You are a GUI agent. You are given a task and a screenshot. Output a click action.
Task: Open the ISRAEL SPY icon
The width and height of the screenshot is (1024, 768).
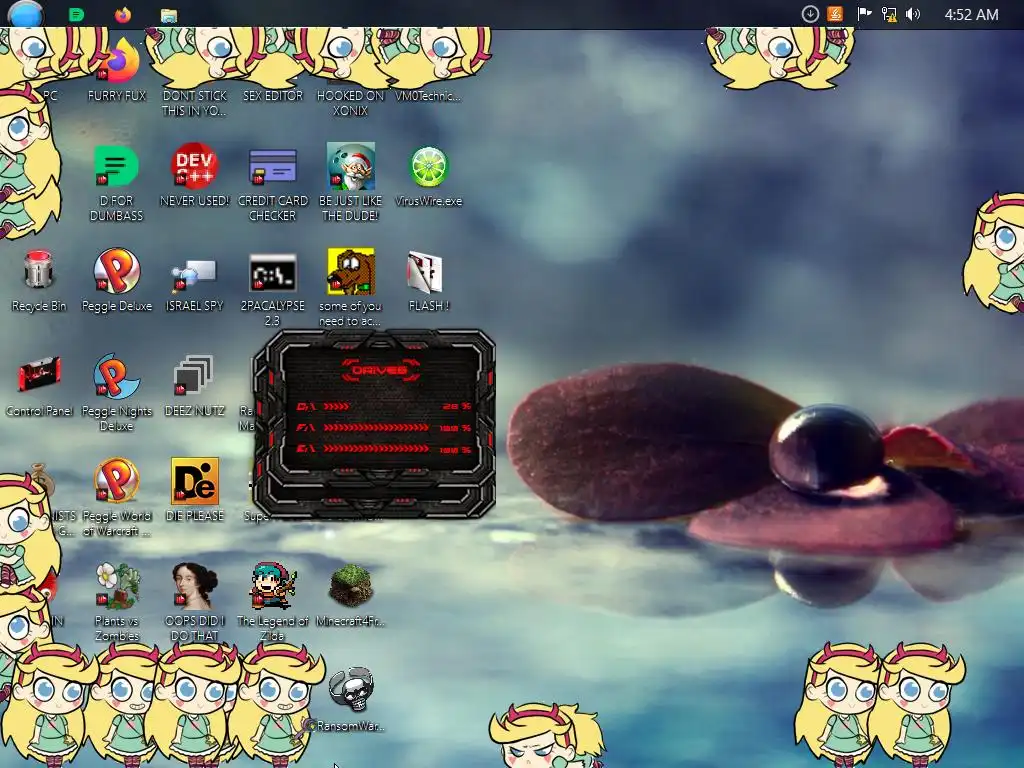[x=194, y=274]
